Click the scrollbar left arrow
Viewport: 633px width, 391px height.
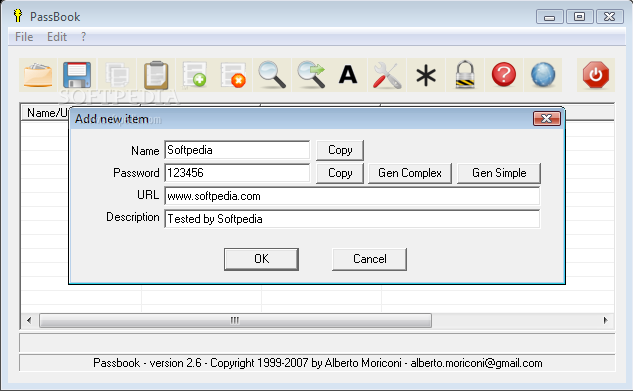29,320
